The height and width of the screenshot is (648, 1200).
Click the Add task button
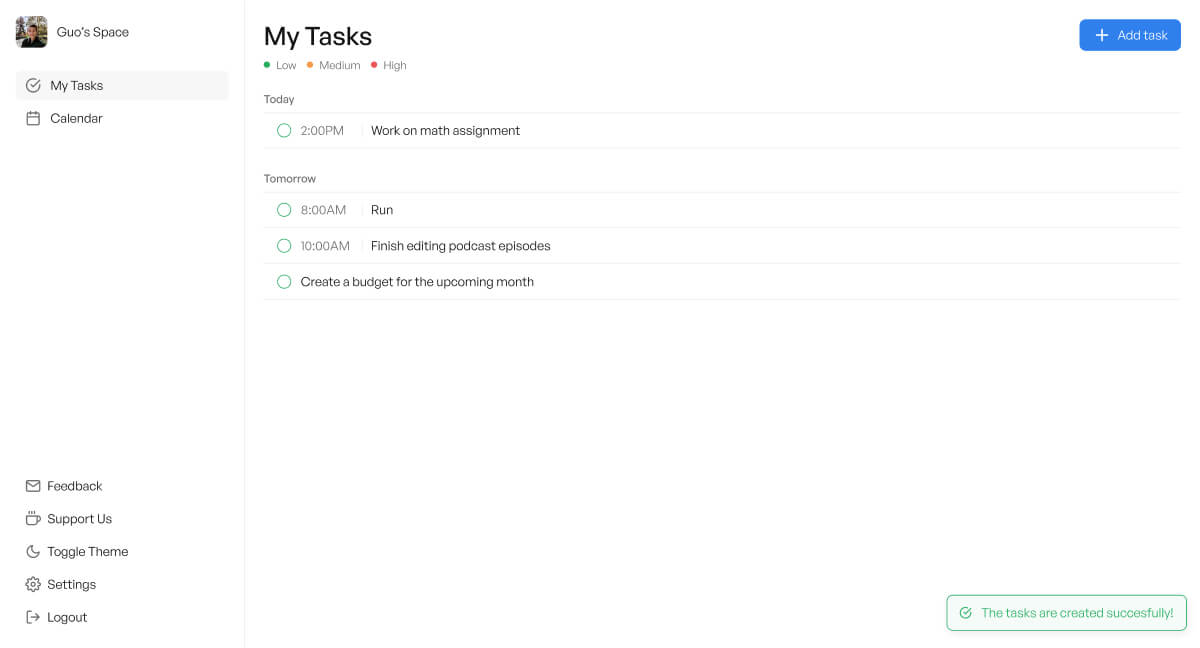click(1130, 35)
